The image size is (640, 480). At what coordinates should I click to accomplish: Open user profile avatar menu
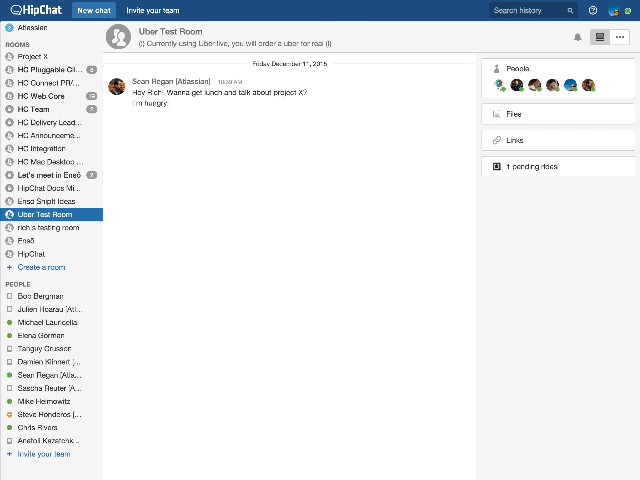tap(613, 10)
